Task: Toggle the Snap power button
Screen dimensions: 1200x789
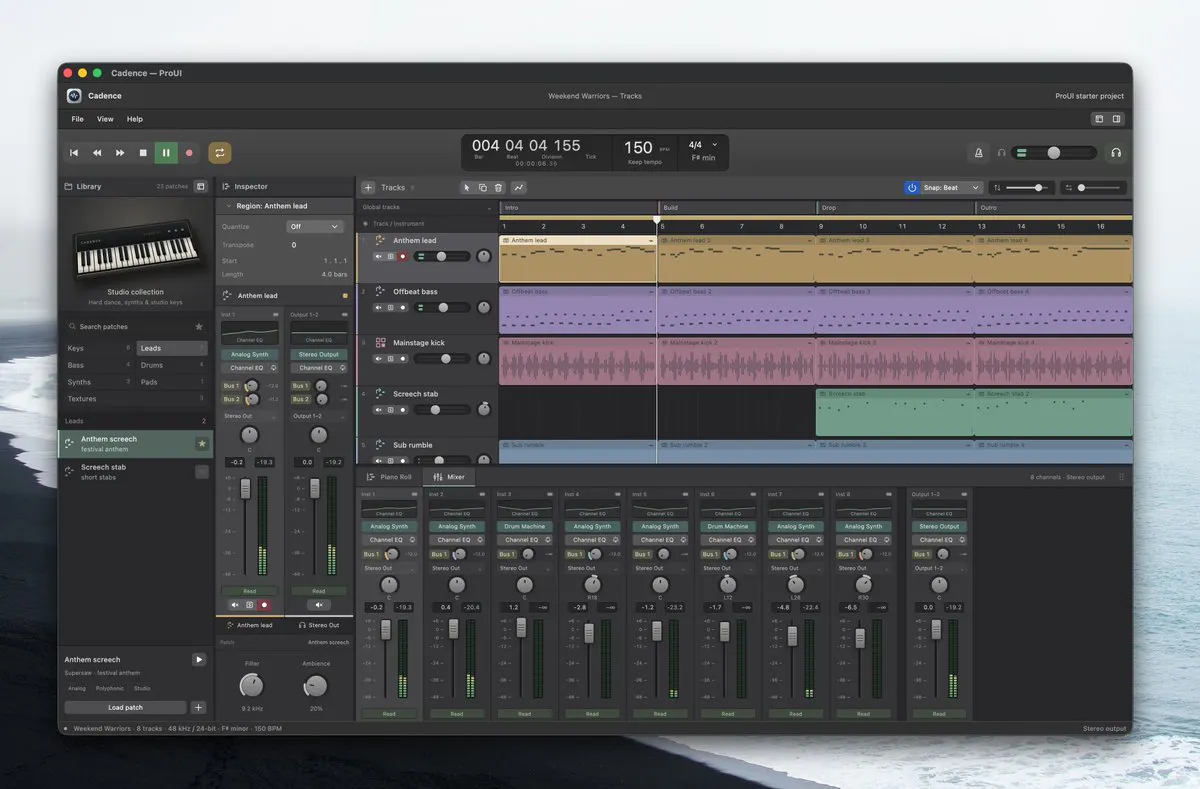Action: coord(912,187)
